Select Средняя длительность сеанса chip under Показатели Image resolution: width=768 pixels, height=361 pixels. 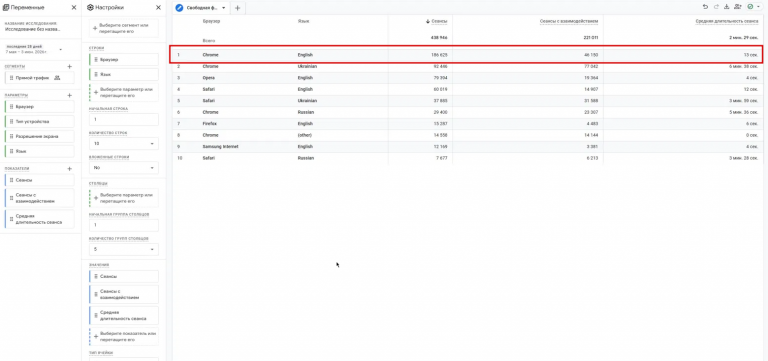point(40,219)
